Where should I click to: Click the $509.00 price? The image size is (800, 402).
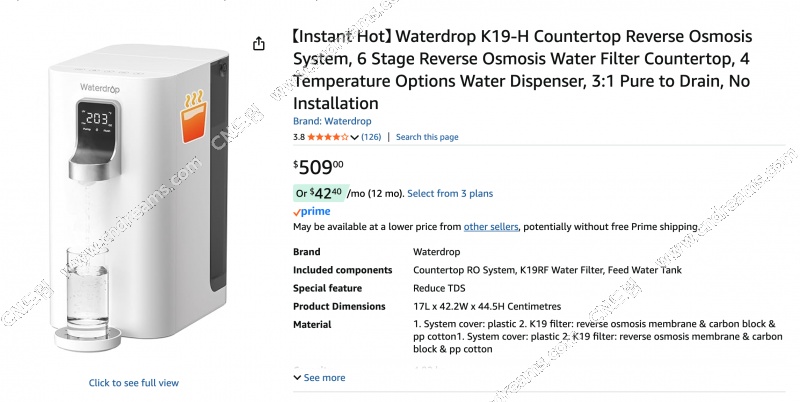318,166
